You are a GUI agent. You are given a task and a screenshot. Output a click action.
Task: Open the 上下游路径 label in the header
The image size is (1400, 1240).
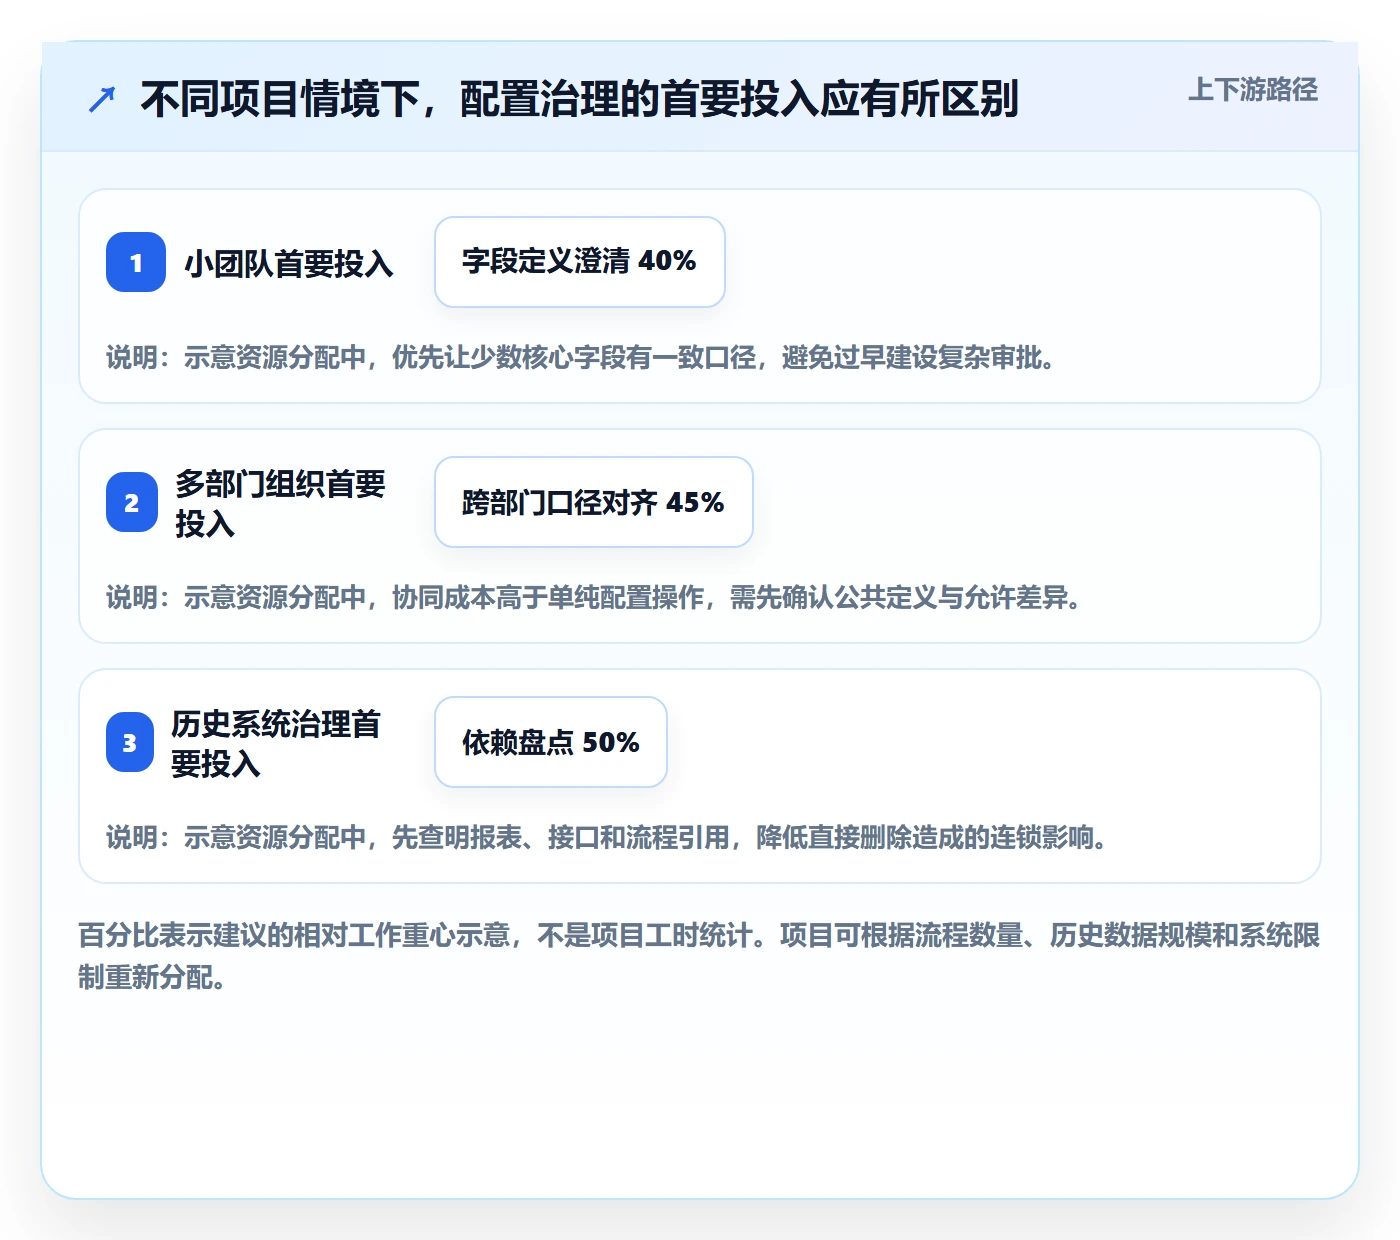pos(1253,90)
